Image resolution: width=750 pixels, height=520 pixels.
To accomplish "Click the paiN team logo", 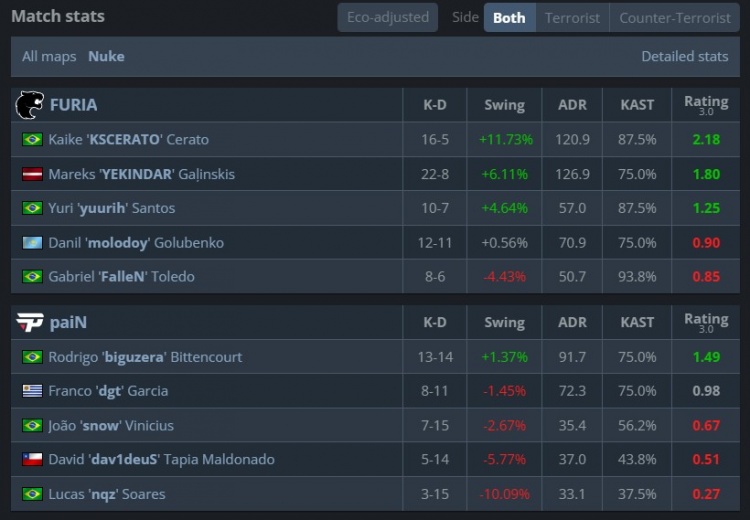I will click(x=29, y=322).
